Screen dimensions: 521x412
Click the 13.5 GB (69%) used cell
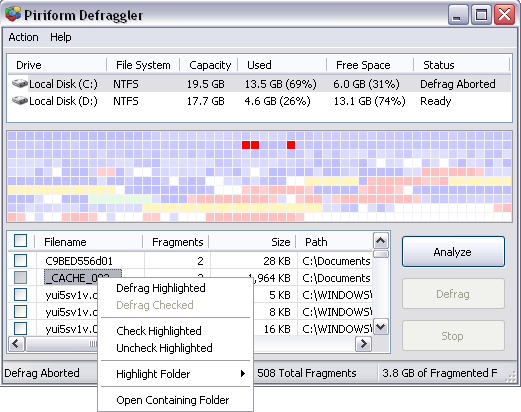tap(280, 84)
